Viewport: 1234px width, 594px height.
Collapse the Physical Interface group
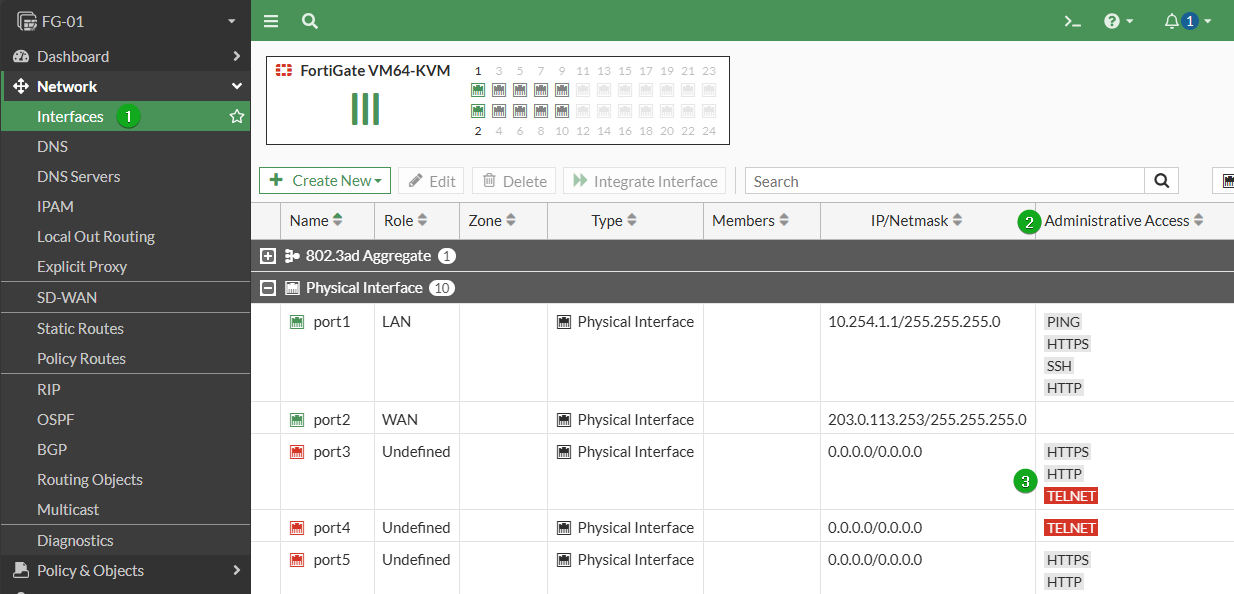[267, 288]
